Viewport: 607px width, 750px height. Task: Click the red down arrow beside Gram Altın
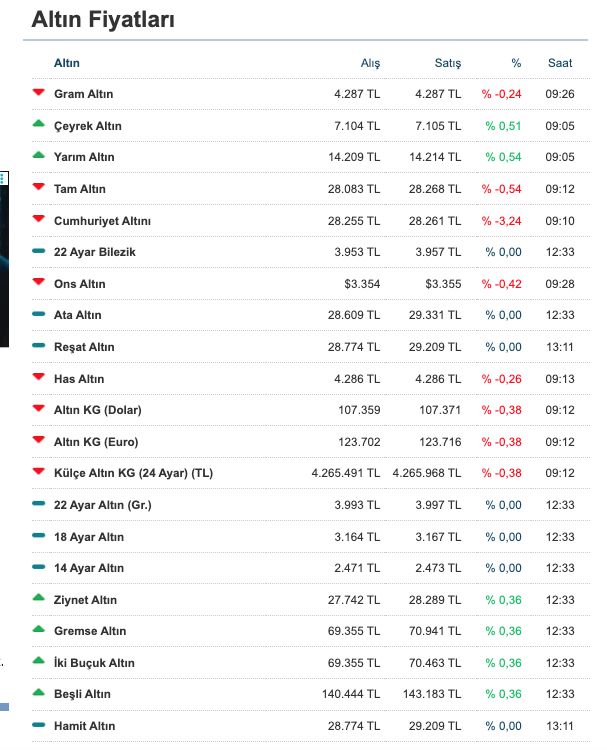tap(38, 93)
